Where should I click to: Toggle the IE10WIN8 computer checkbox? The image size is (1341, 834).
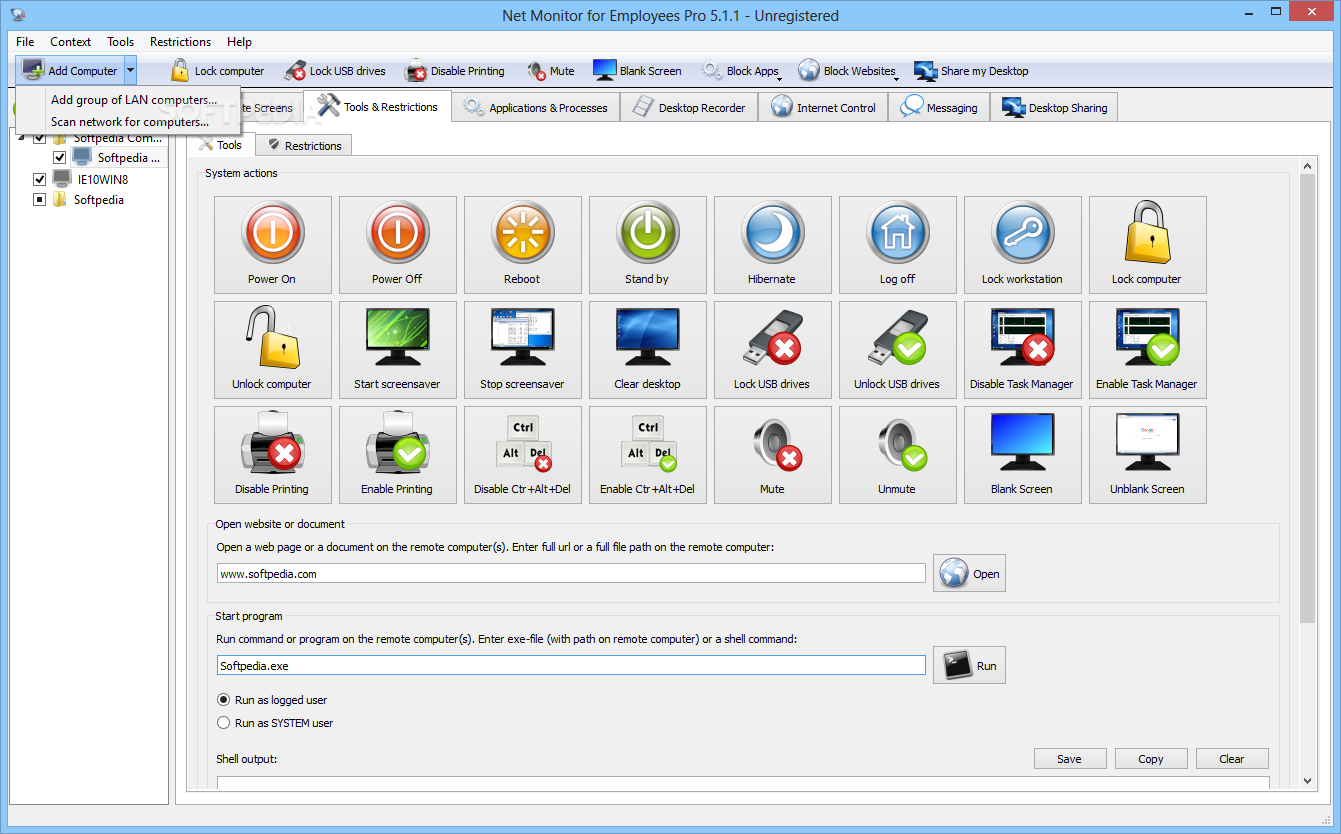40,179
